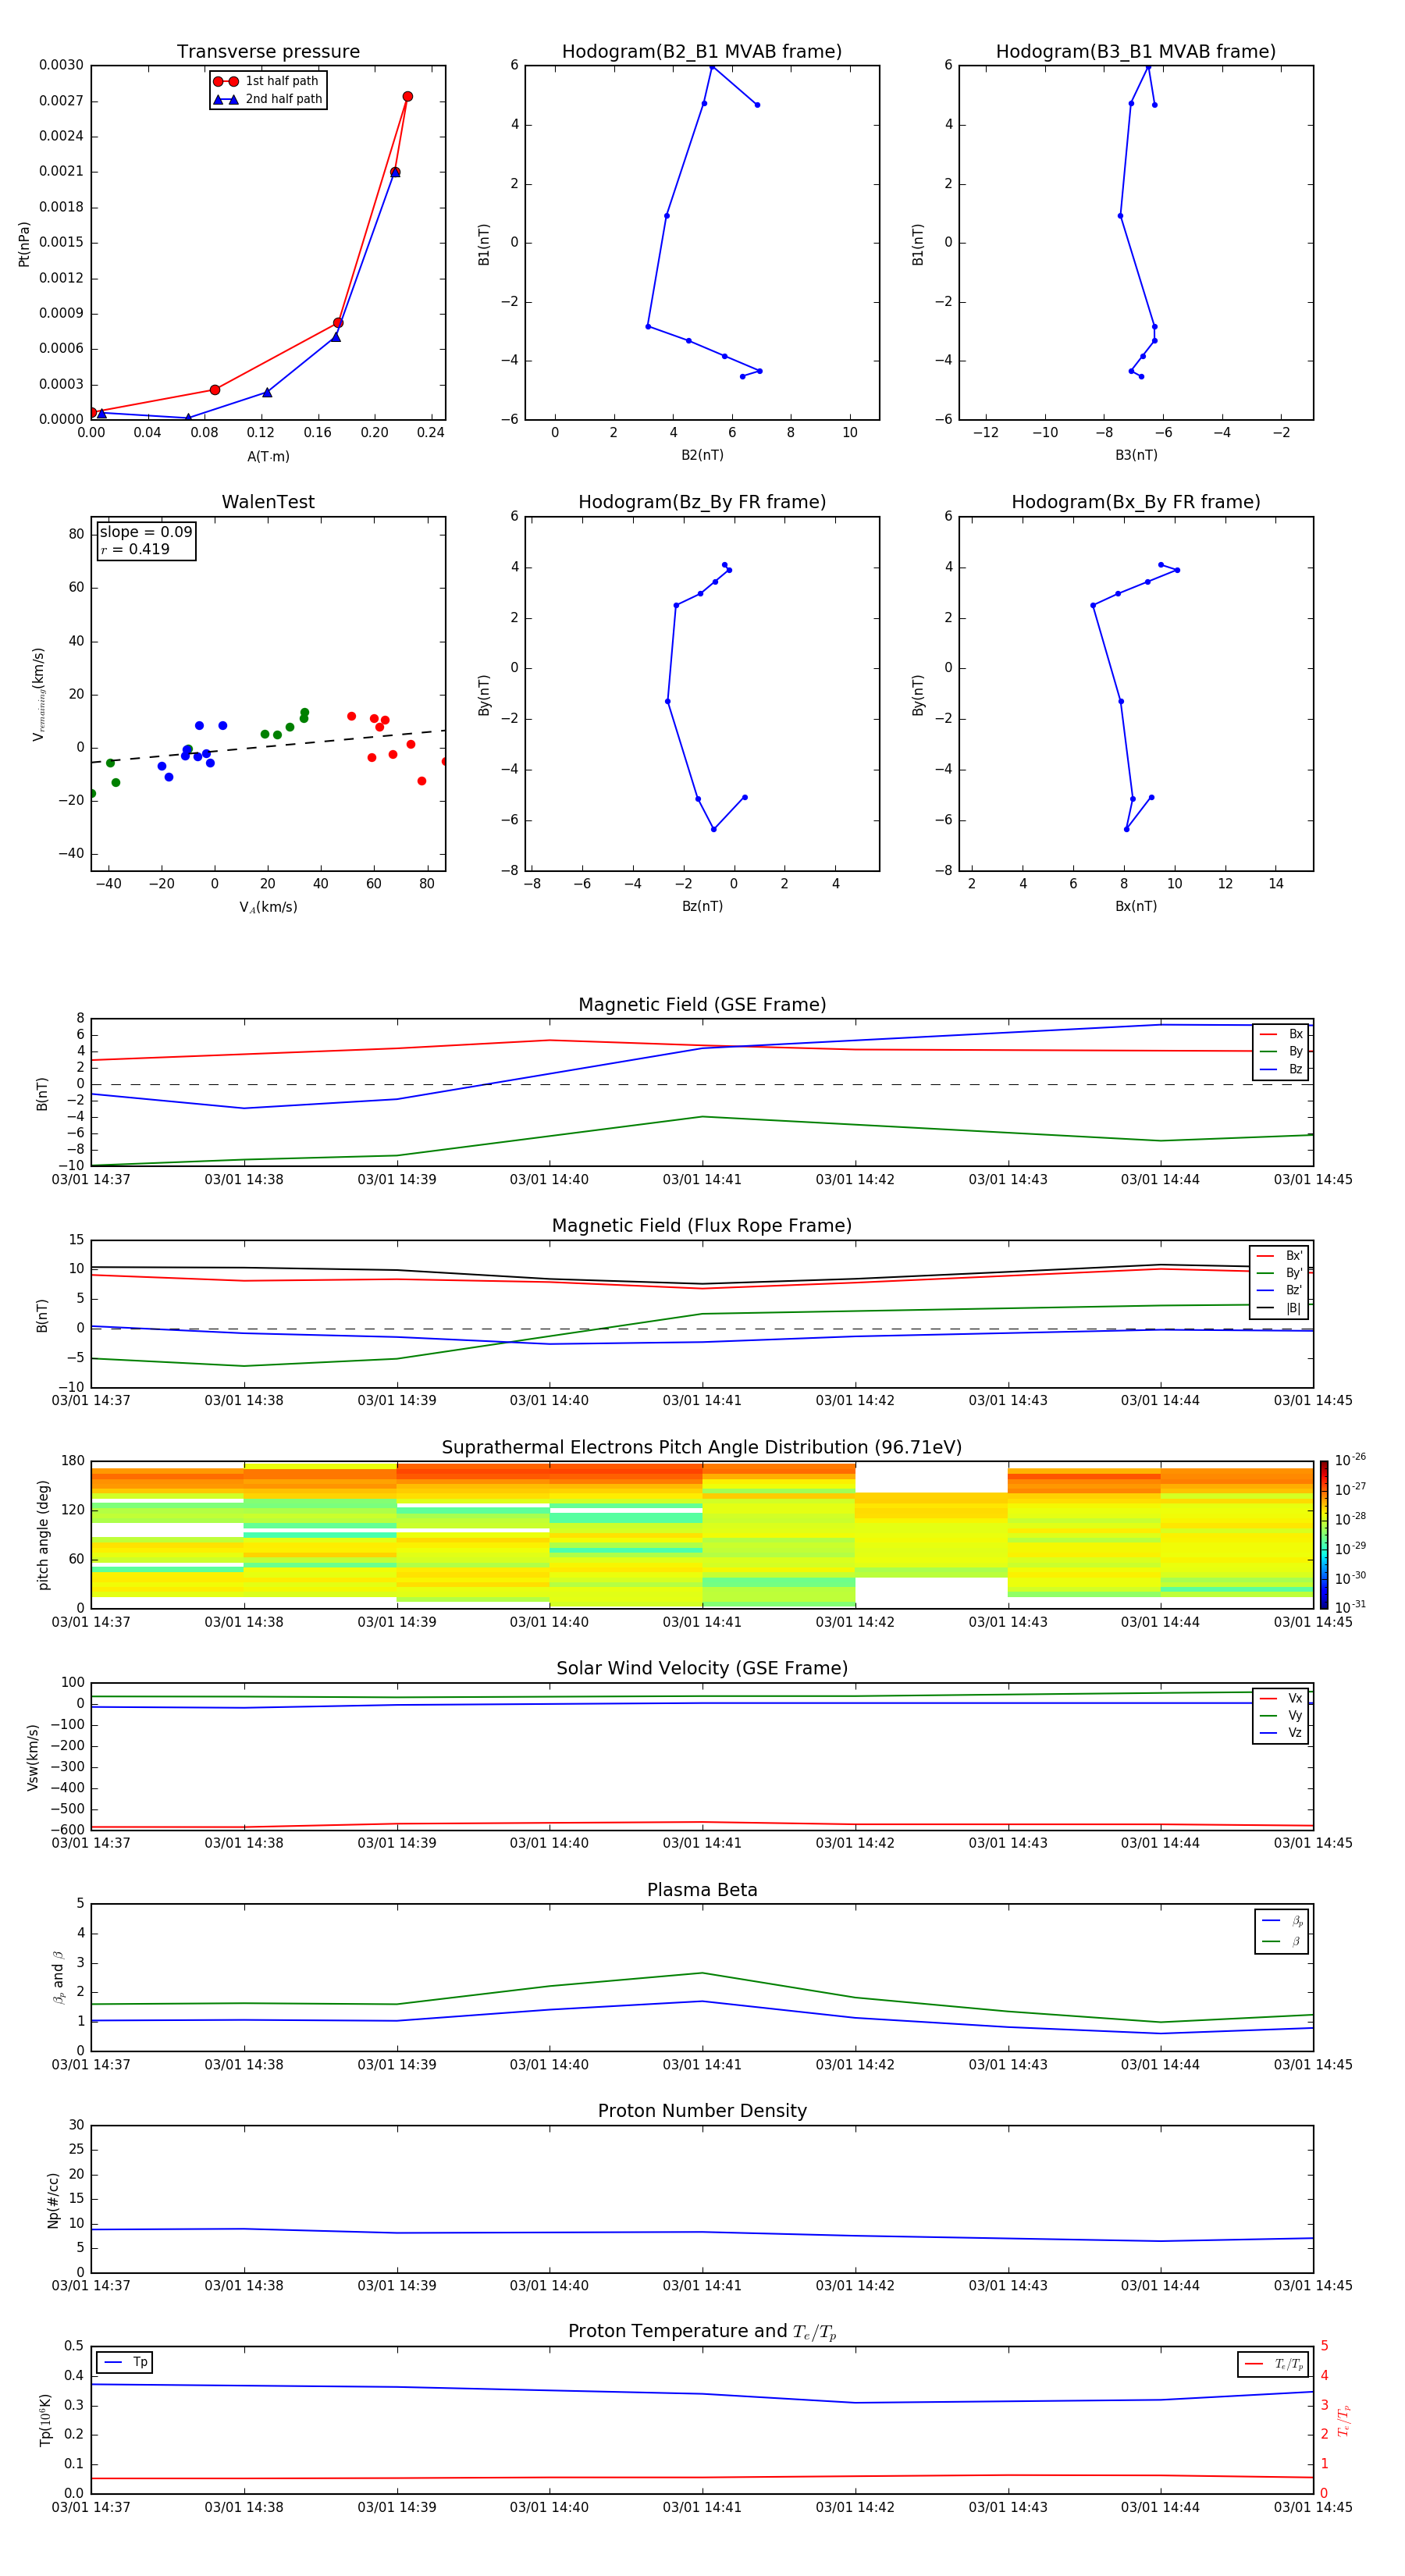Viewport: 1405px width, 2576px height.
Task: Select the Tp legend entry
Action: click(x=125, y=2362)
